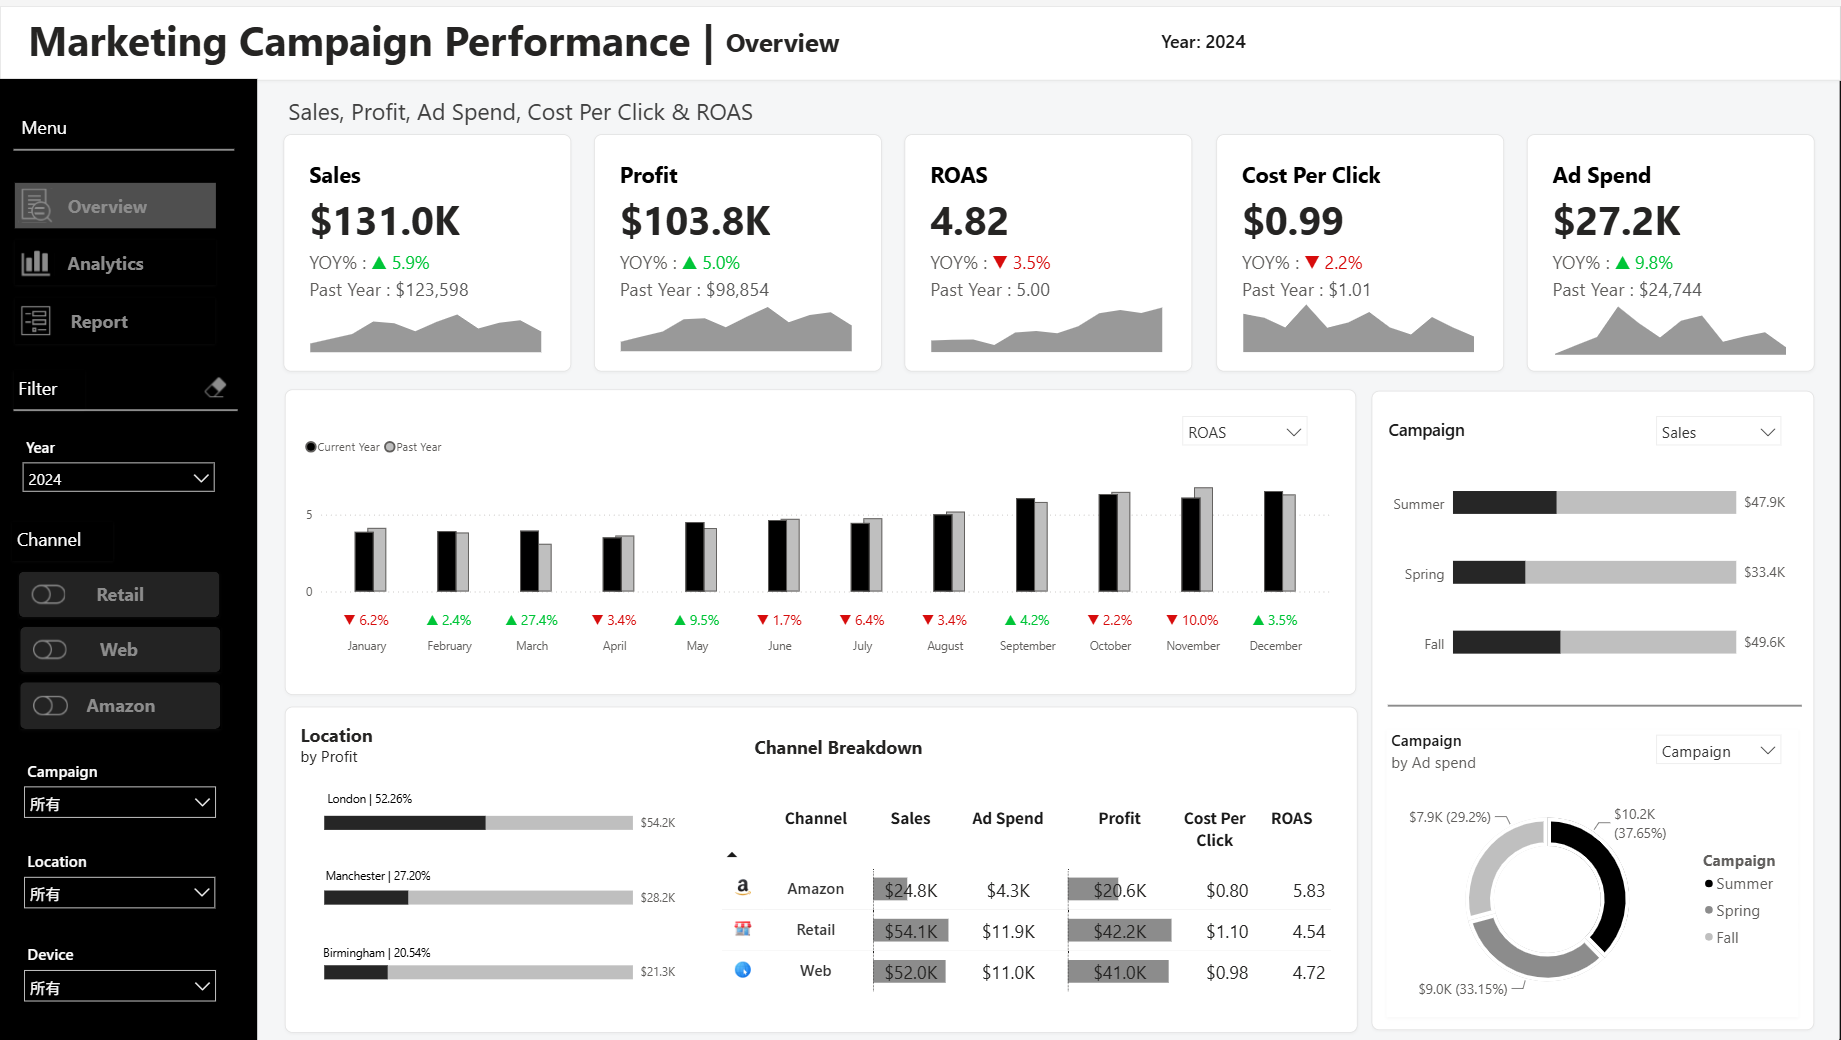
Task: Open the Sales dropdown in Campaign panel
Action: click(1718, 432)
